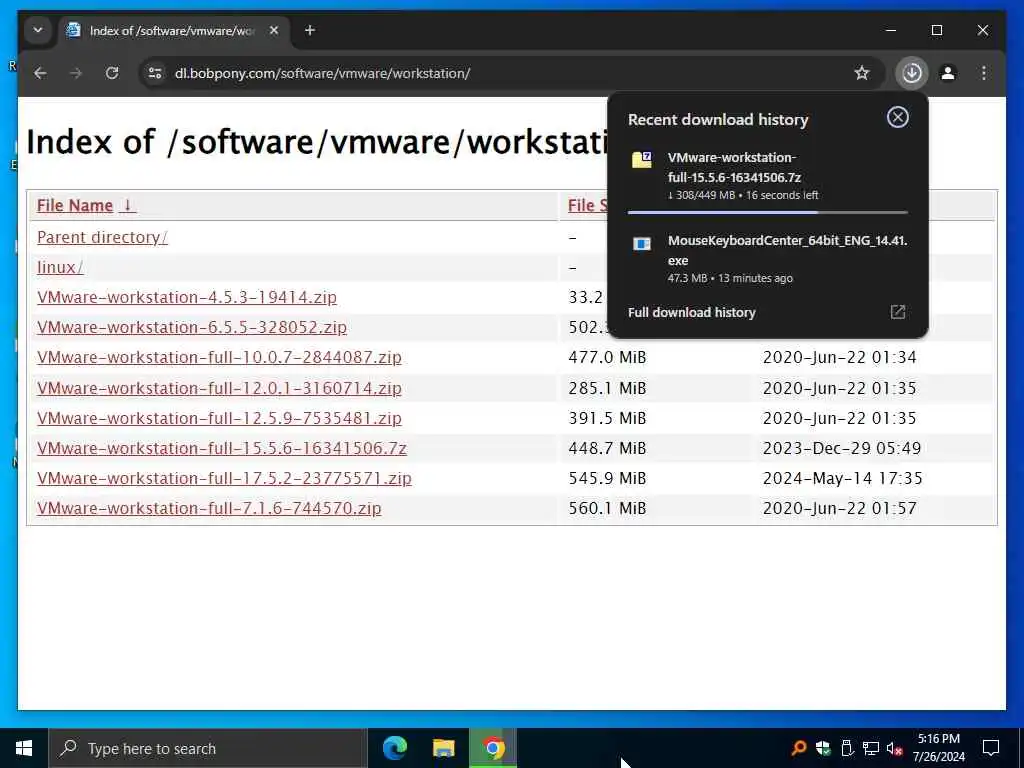The height and width of the screenshot is (768, 1024).
Task: Click the 477.0 MiB size cell
Action: tap(607, 357)
